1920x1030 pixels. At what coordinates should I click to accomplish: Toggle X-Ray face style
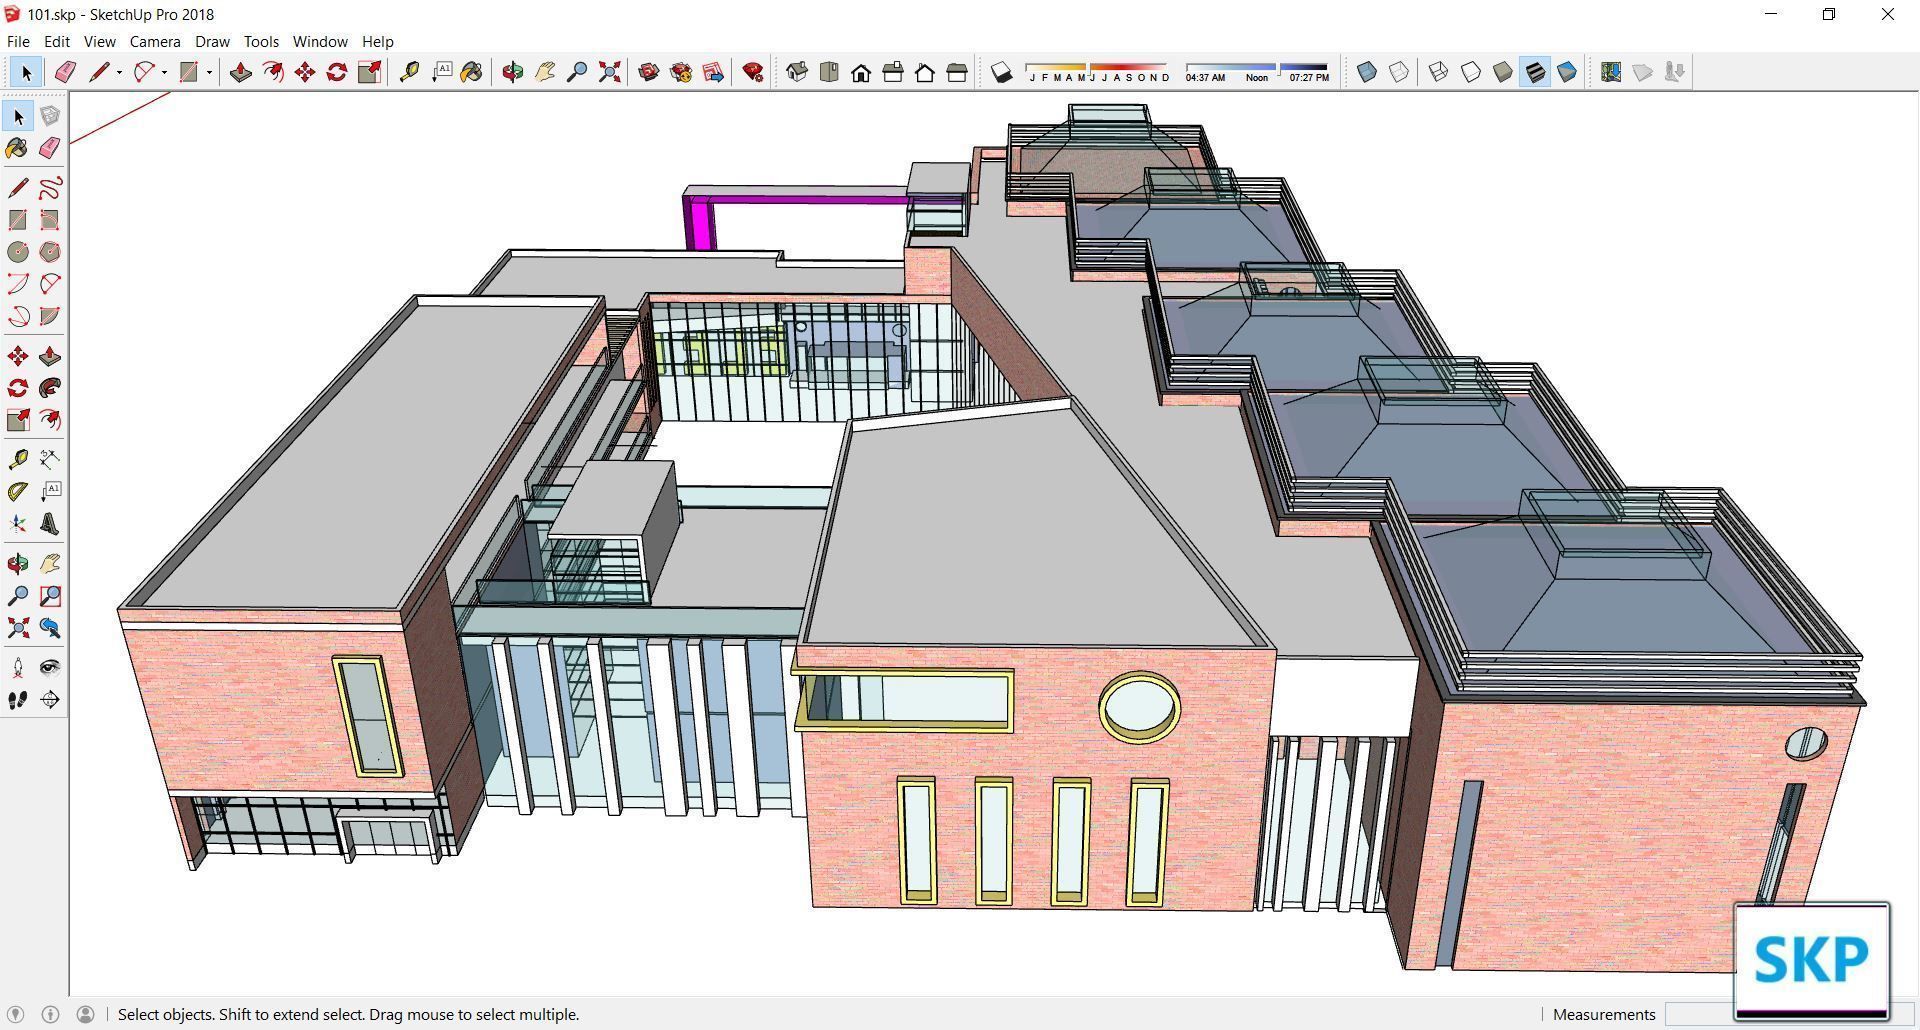coord(1367,72)
